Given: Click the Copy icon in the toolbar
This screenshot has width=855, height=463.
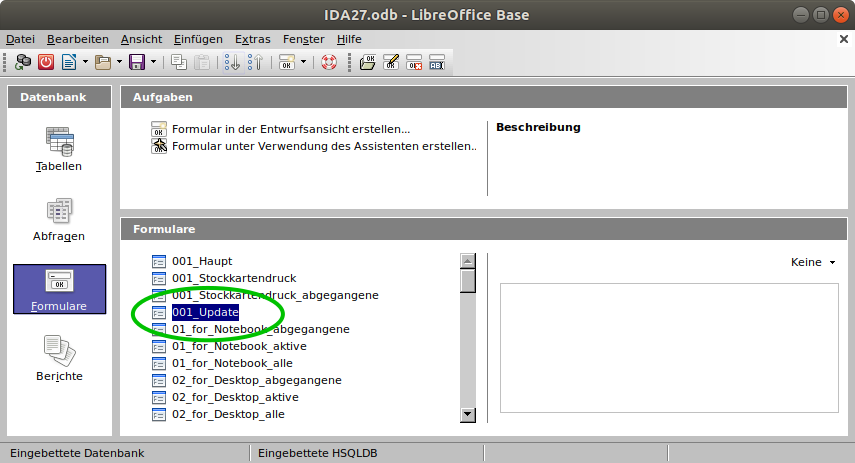Looking at the screenshot, I should 179,62.
